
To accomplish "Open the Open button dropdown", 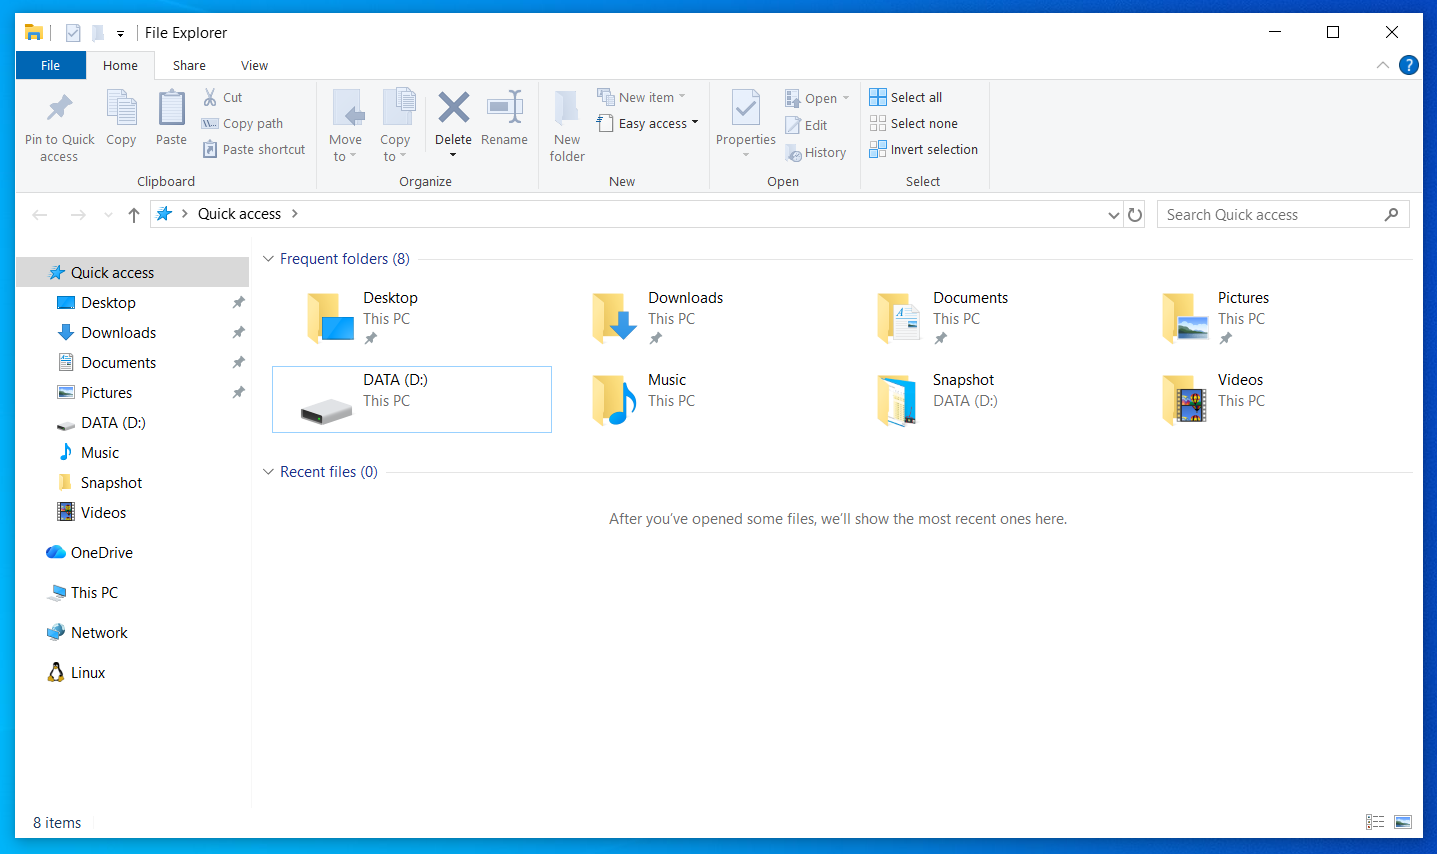I will [846, 98].
